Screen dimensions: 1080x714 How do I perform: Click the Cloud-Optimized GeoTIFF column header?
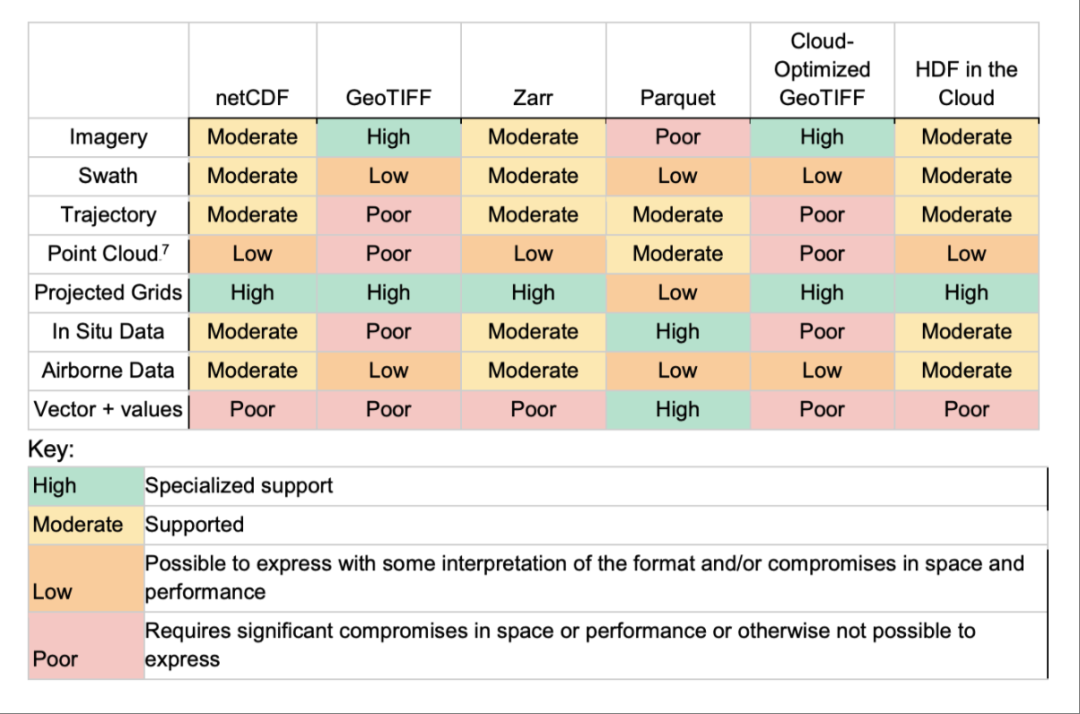pos(821,70)
